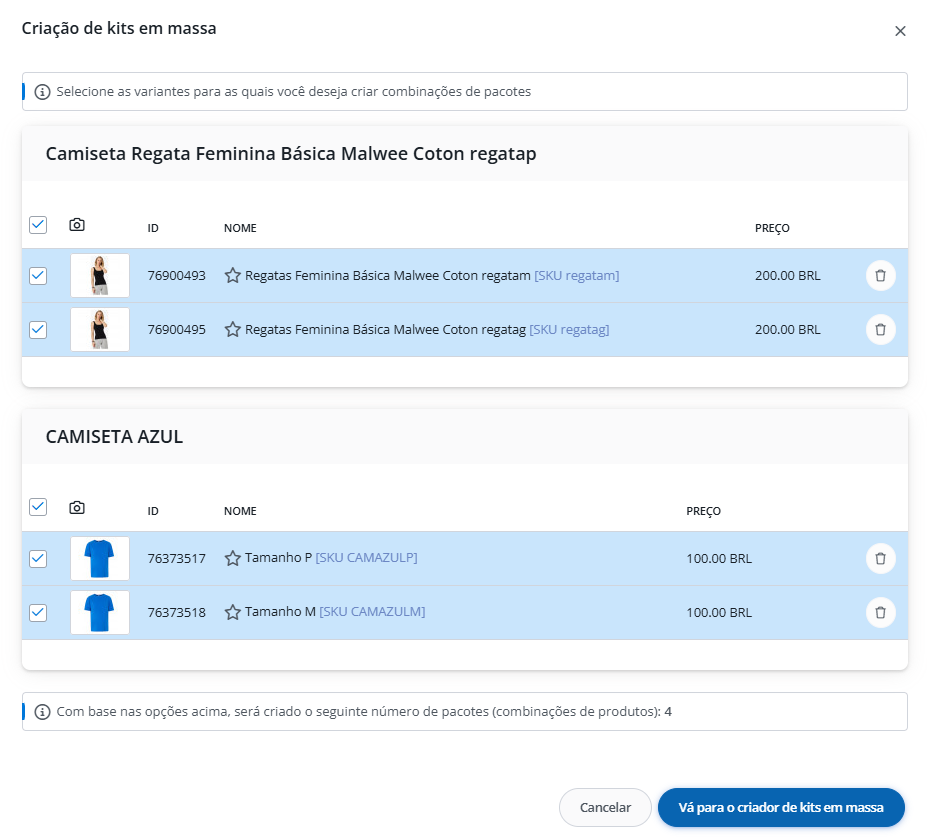Close the Criação de kits dialog
Screen dimensions: 927x839
(x=900, y=31)
